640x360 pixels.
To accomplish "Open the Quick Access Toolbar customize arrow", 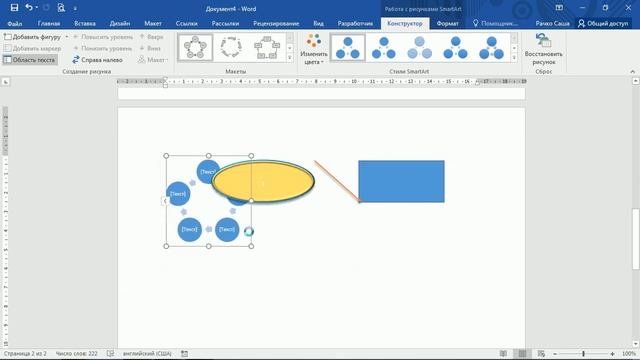I will 75,8.
